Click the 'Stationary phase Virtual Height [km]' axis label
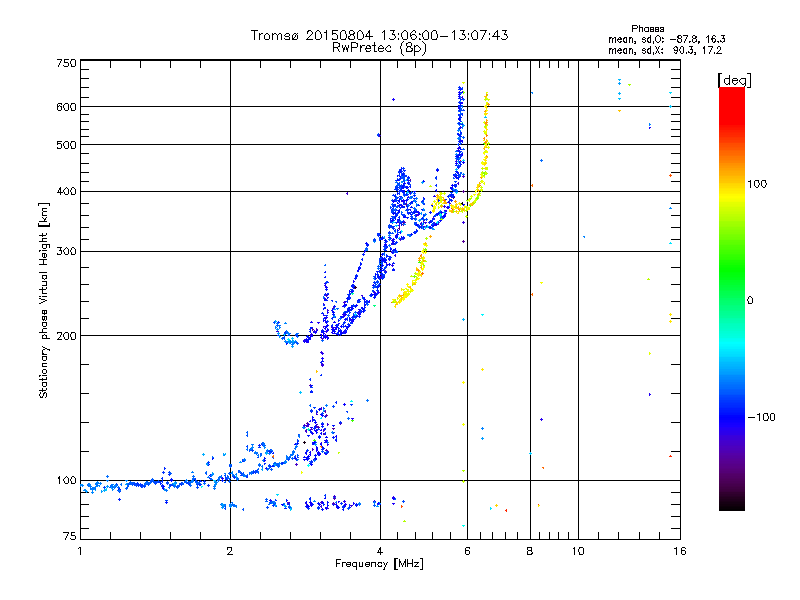 [44, 300]
